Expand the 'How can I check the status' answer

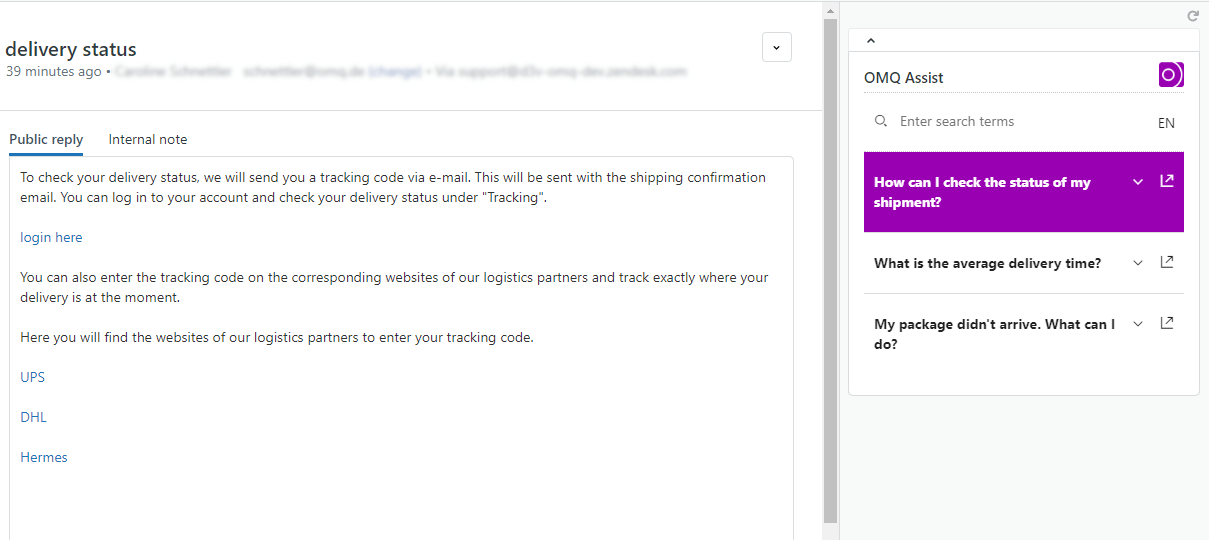[1137, 182]
